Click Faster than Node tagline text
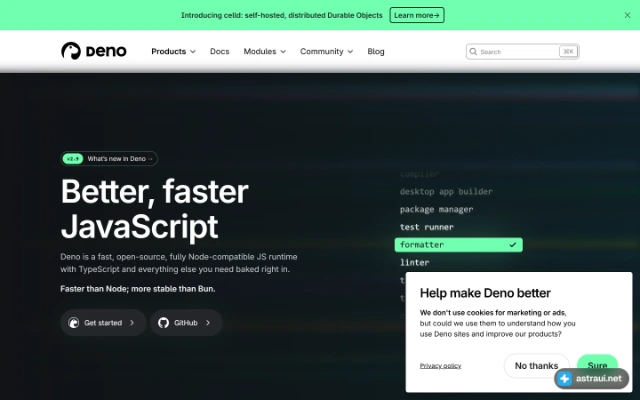The width and height of the screenshot is (640, 400). [x=138, y=289]
